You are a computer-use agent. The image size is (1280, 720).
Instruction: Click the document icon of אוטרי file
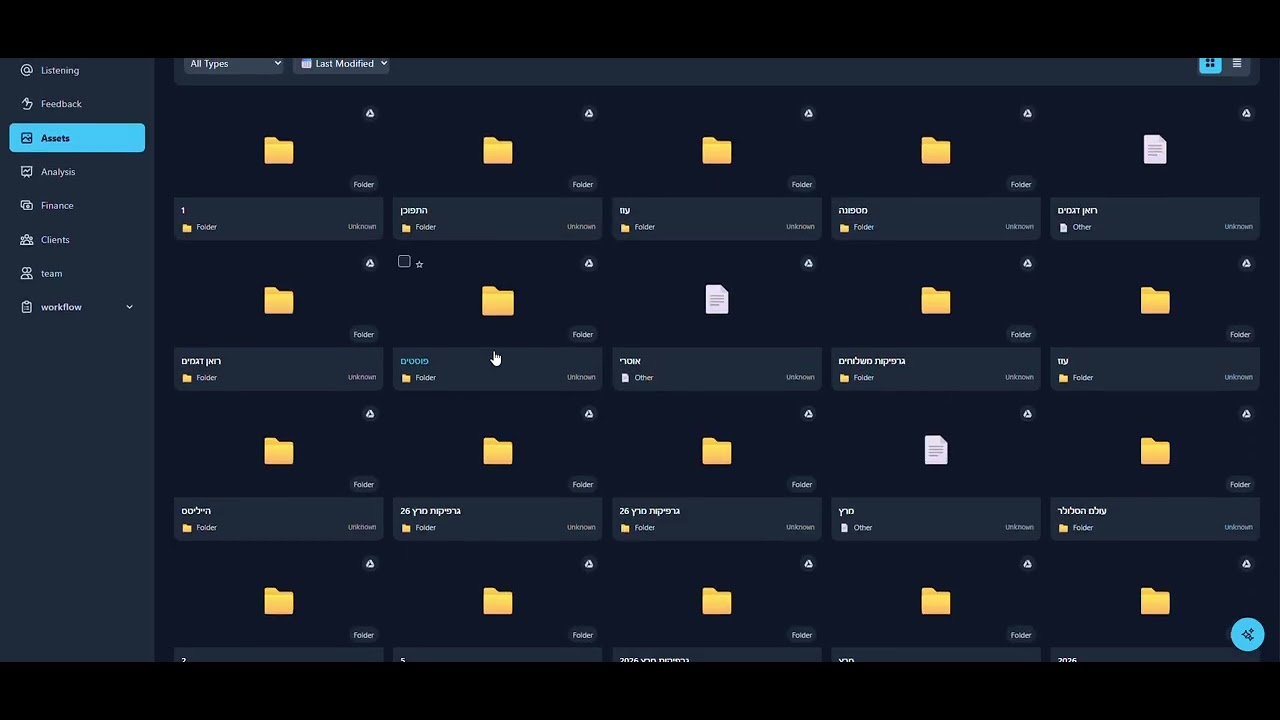[717, 299]
